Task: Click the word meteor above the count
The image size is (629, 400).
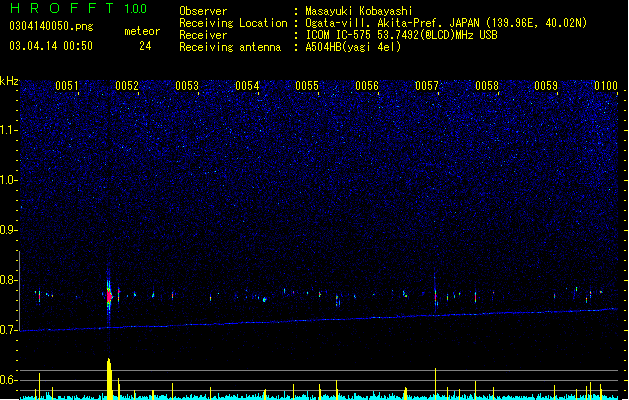Action: coord(142,31)
